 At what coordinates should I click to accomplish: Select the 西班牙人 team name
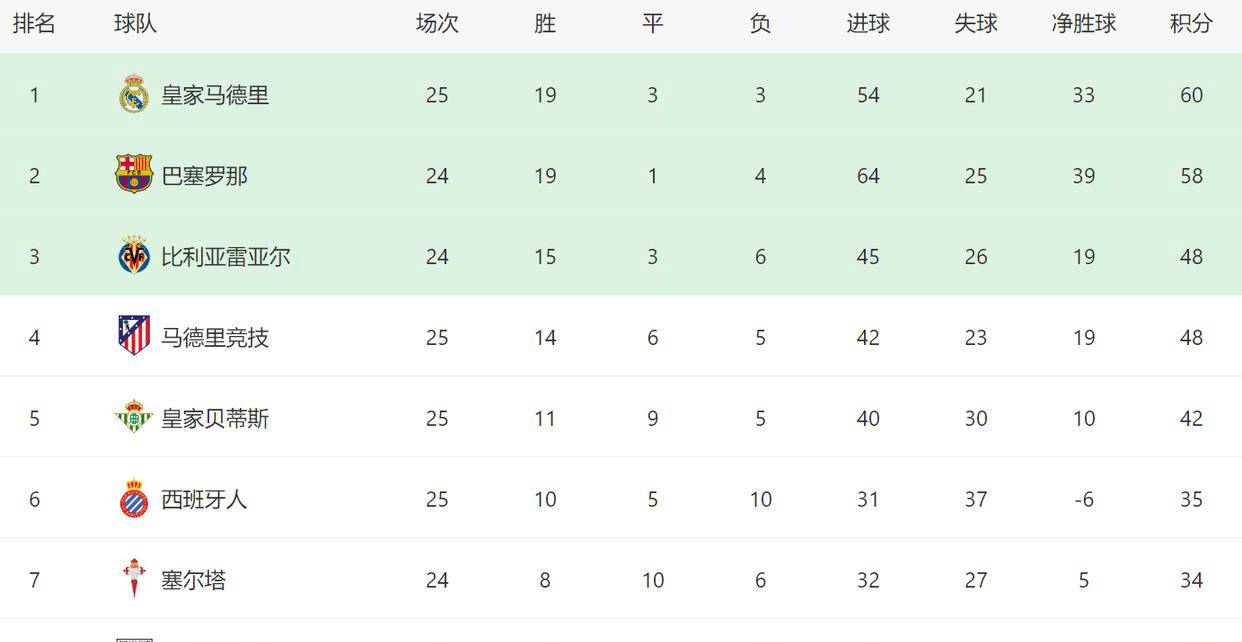tap(204, 499)
